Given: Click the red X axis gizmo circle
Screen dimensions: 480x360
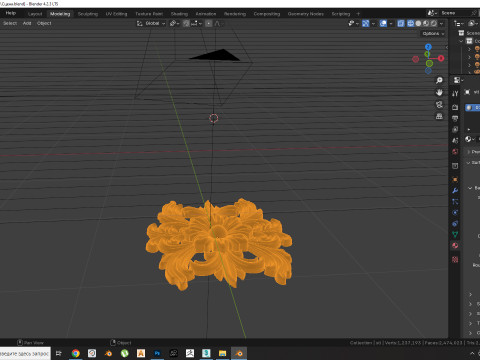Looking at the screenshot, I should (441, 58).
